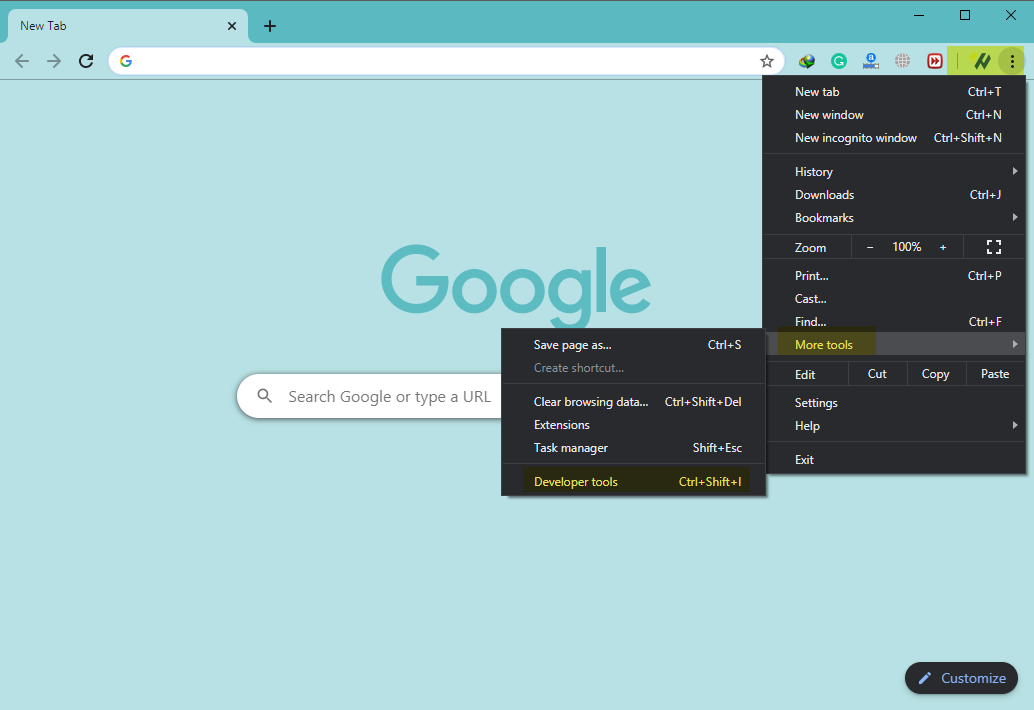1034x710 pixels.
Task: Decrease zoom with the minus button
Action: pyautogui.click(x=870, y=247)
